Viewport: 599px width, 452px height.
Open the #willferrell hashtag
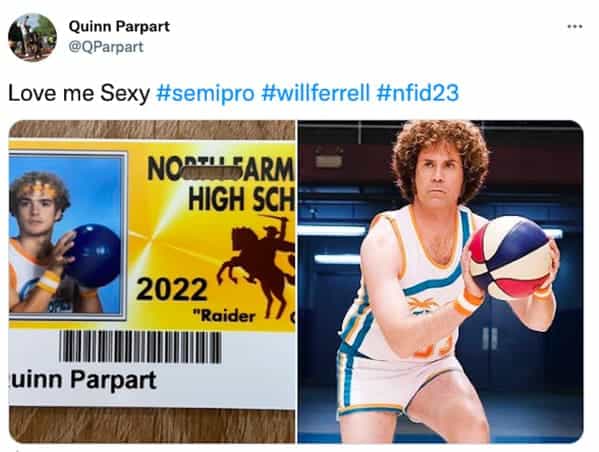click(316, 93)
